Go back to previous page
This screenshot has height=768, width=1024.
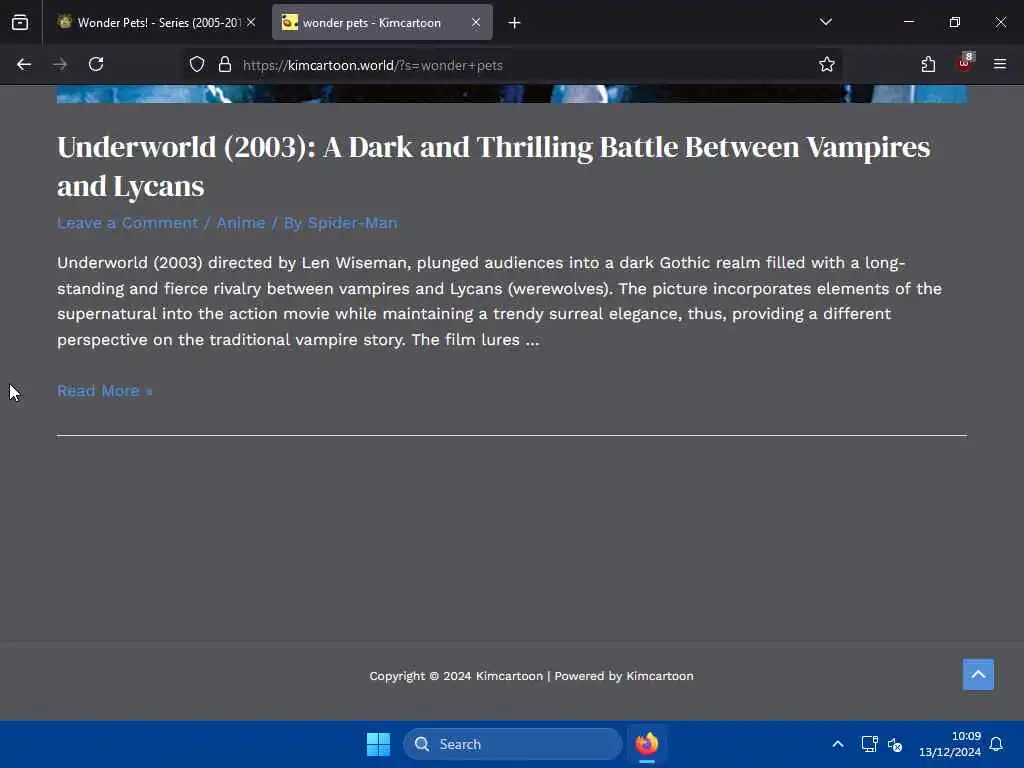click(x=24, y=64)
